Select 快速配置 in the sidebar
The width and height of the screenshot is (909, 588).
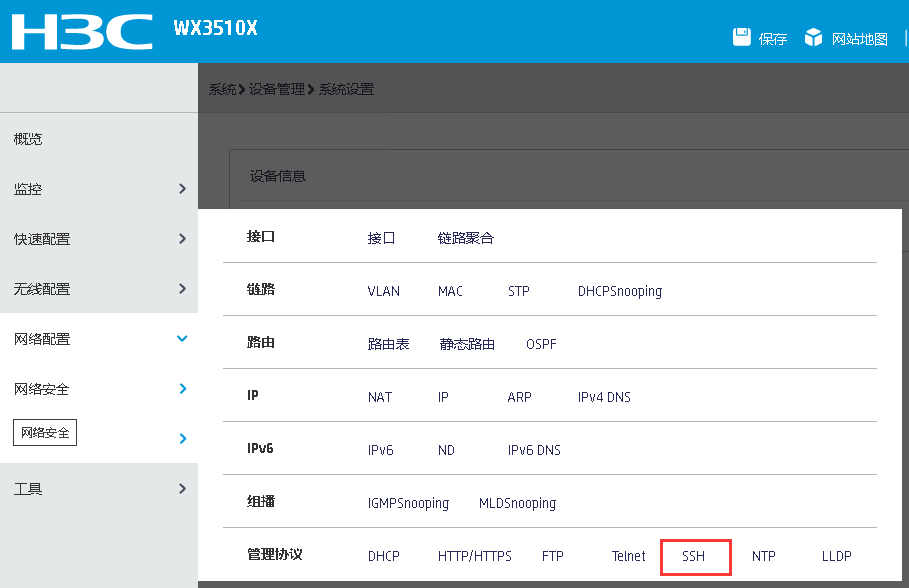42,239
